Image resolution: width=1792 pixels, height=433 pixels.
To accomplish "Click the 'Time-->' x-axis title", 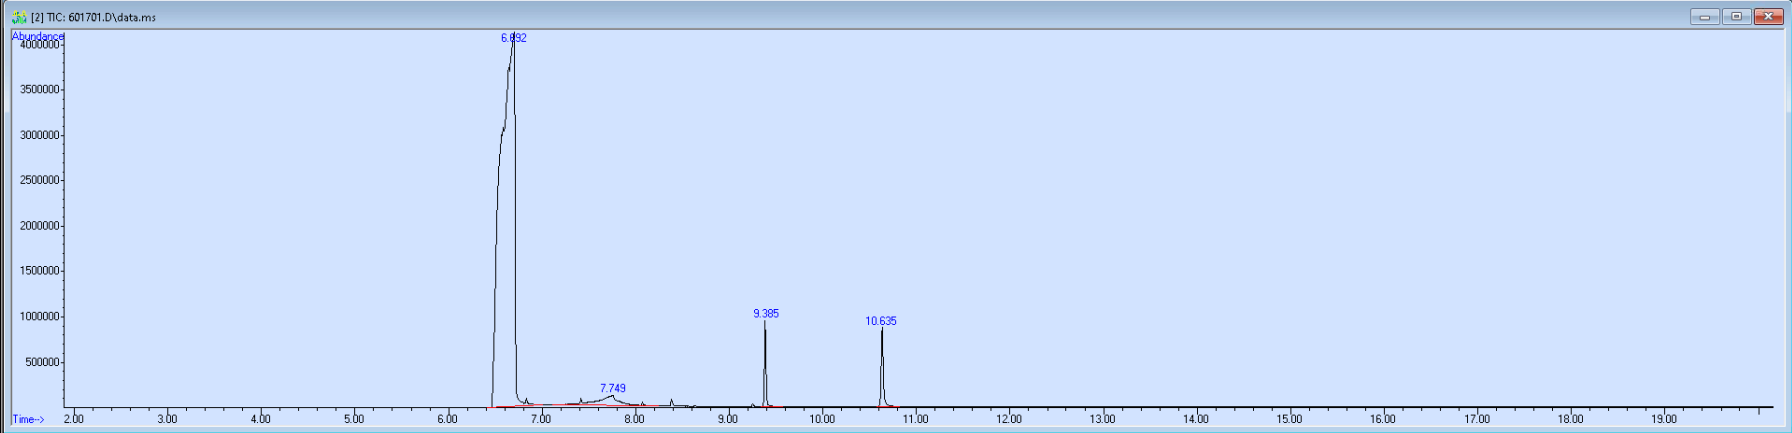I will coord(29,419).
